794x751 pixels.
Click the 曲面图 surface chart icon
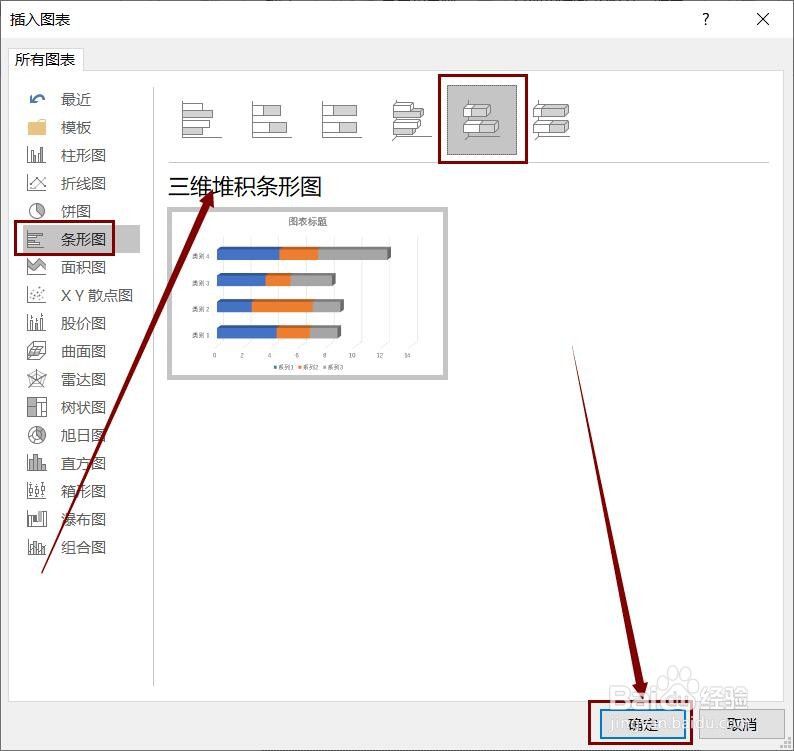click(36, 350)
